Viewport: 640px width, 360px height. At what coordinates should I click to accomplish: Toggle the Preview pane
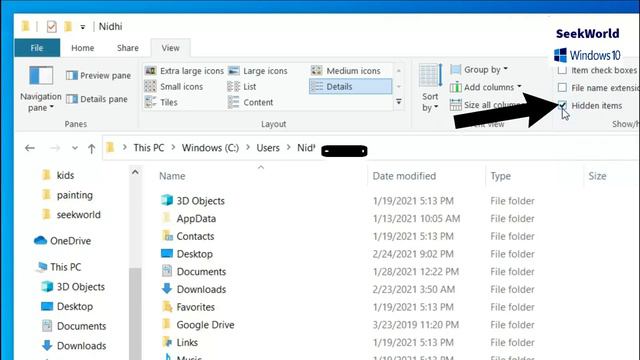(98, 76)
